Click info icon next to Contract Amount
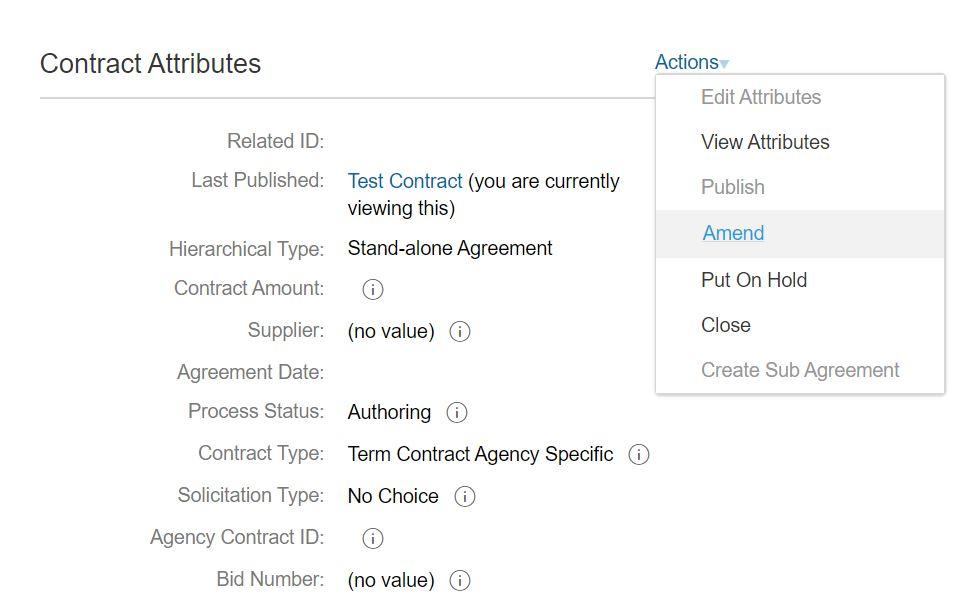 pos(373,289)
